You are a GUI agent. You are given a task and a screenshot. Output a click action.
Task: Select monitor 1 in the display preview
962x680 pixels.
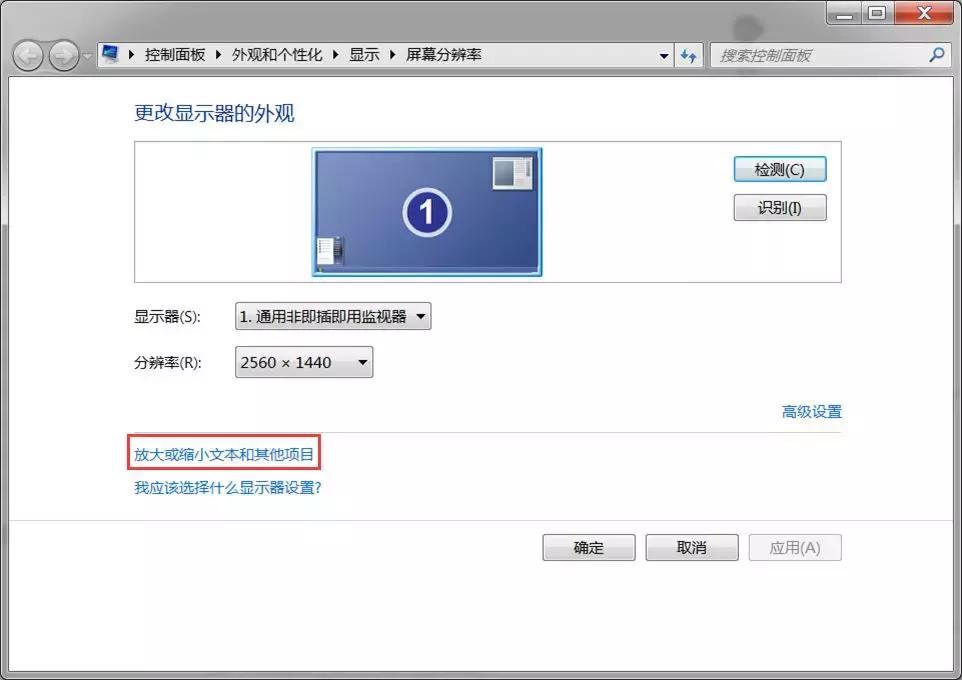coord(427,211)
